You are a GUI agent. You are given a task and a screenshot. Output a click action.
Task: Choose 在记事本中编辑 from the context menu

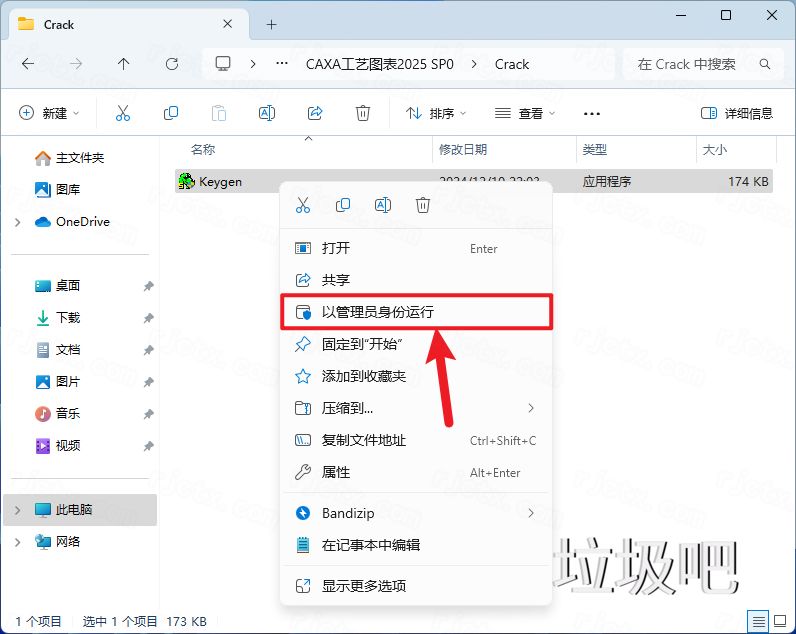[x=416, y=545]
